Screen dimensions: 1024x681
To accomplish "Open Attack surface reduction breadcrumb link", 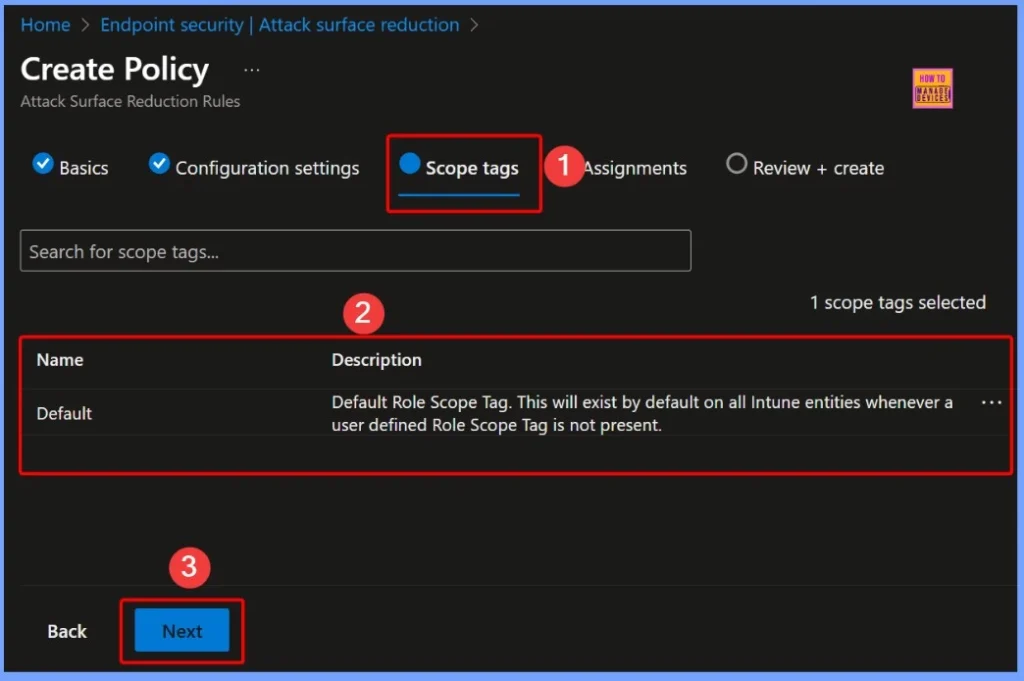I will [359, 25].
